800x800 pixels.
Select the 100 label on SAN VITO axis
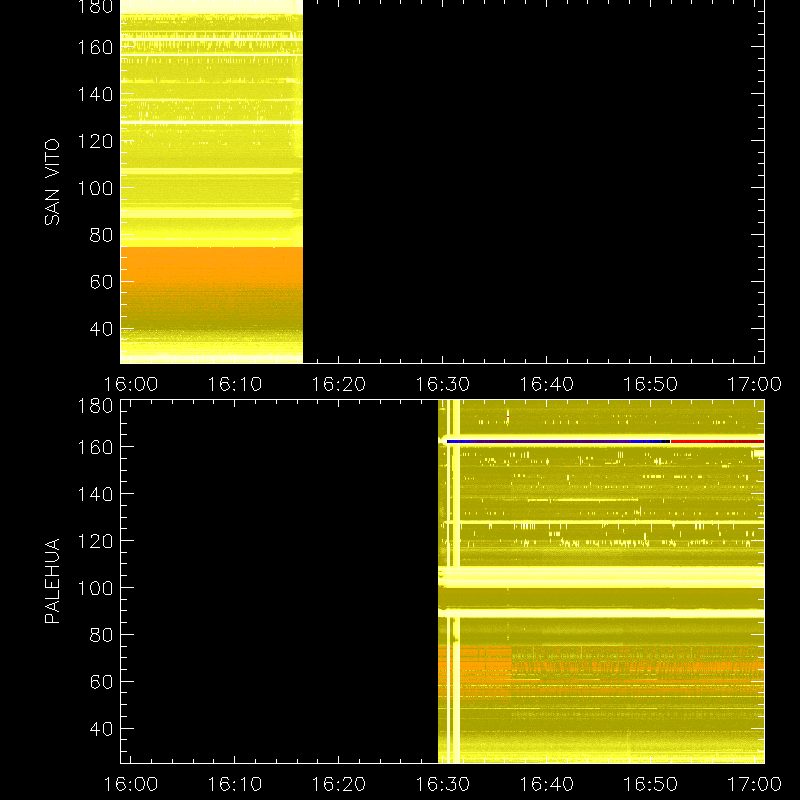(95, 188)
